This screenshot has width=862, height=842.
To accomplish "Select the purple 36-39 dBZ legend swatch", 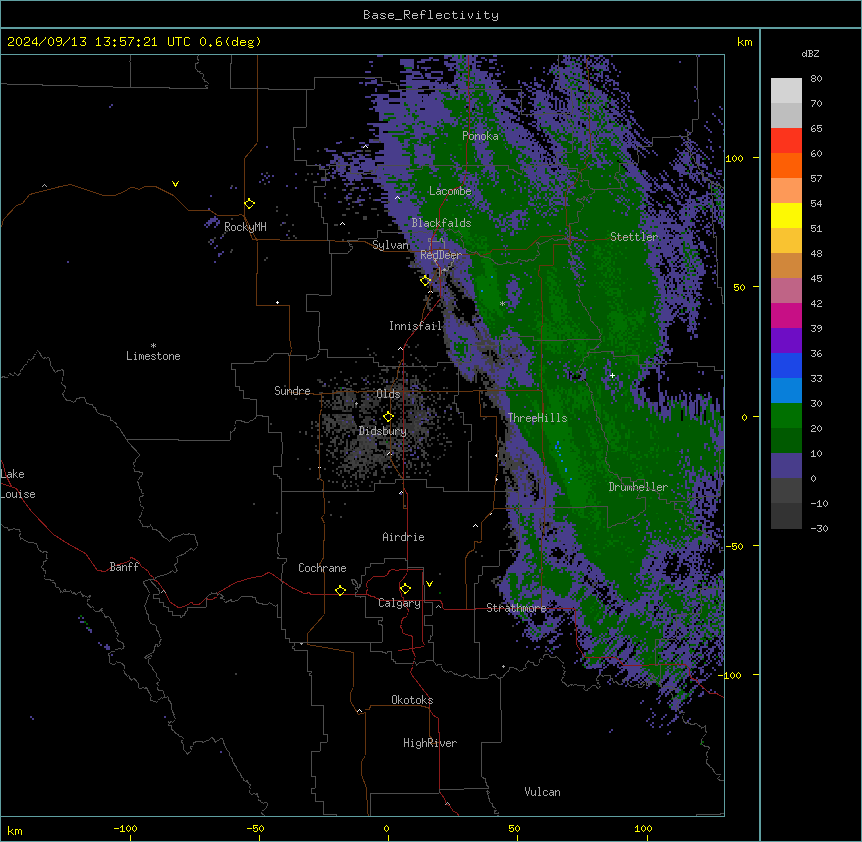I will point(786,341).
